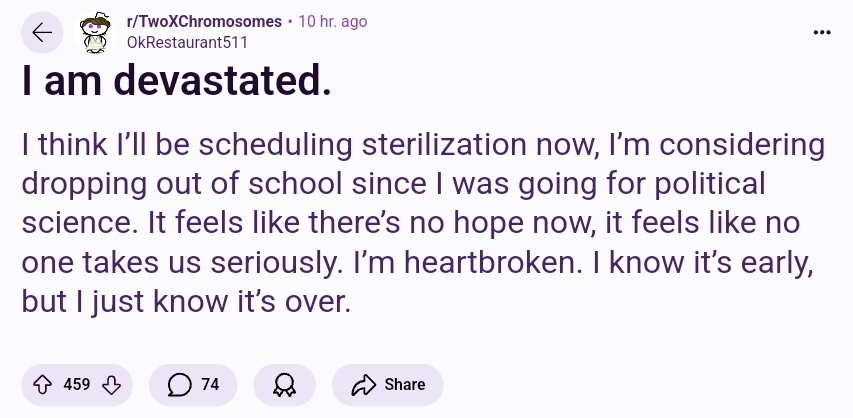Screen dimensions: 853x418
Task: Click the comment bubble icon
Action: 180,384
